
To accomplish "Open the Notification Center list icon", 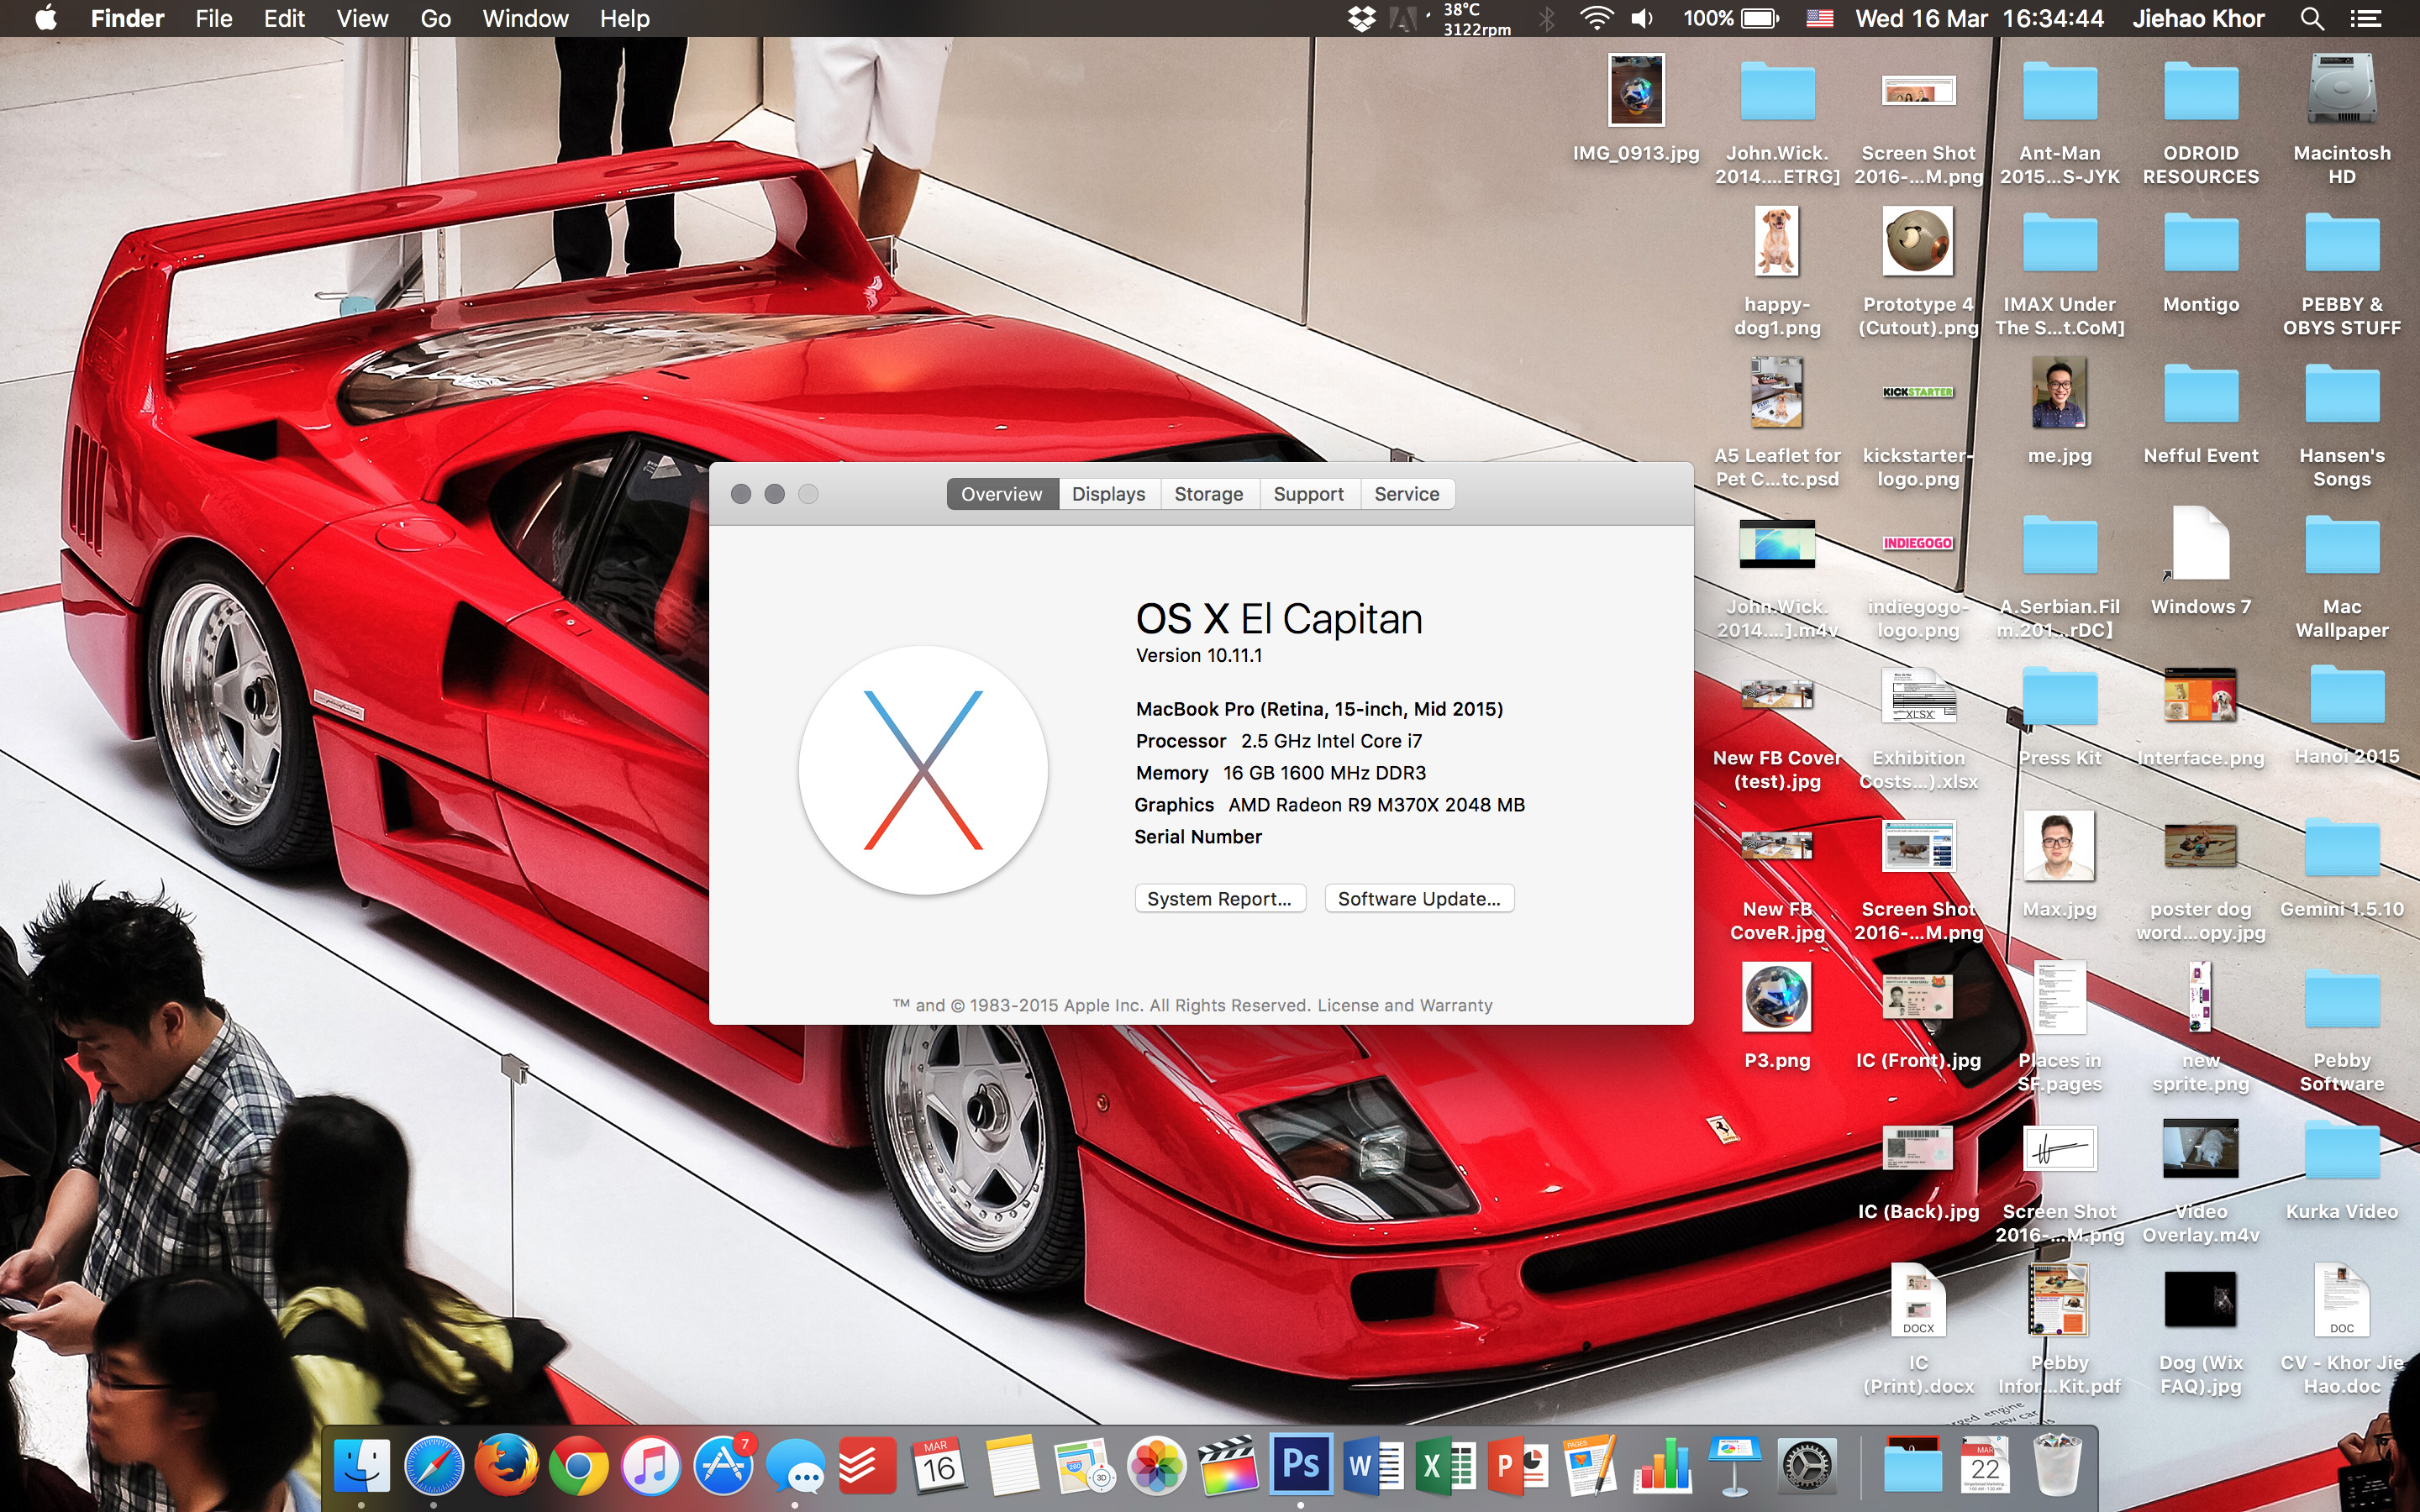I will 2365,18.
